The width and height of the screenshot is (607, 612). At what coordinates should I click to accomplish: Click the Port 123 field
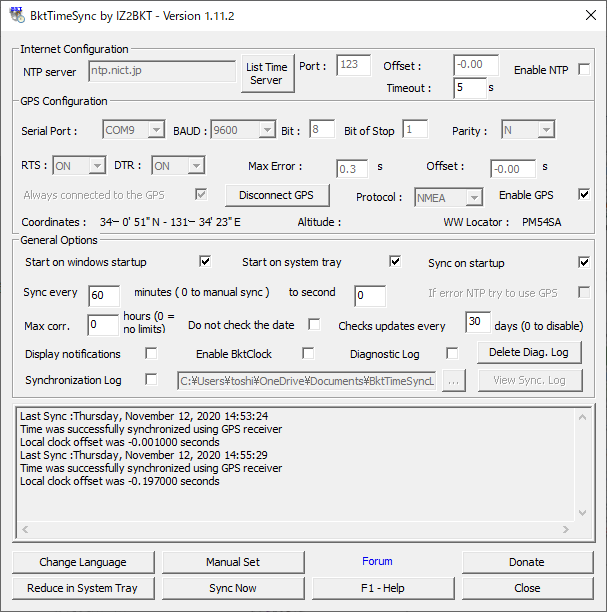coord(353,65)
